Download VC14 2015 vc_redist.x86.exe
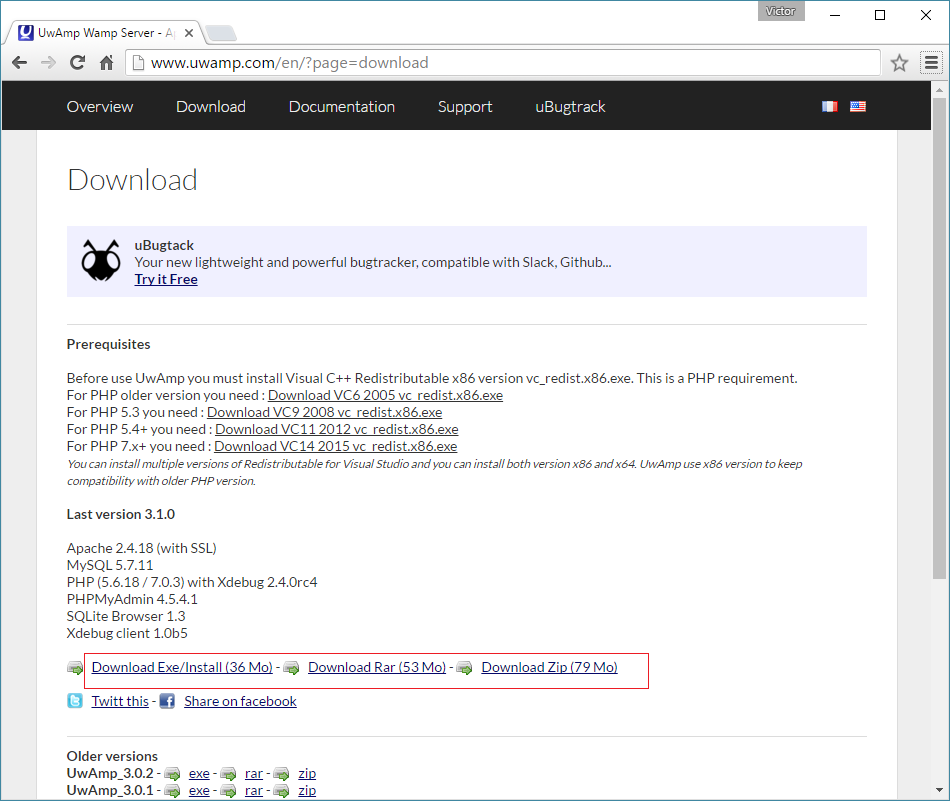Screen dimensions: 950x801 tap(335, 446)
